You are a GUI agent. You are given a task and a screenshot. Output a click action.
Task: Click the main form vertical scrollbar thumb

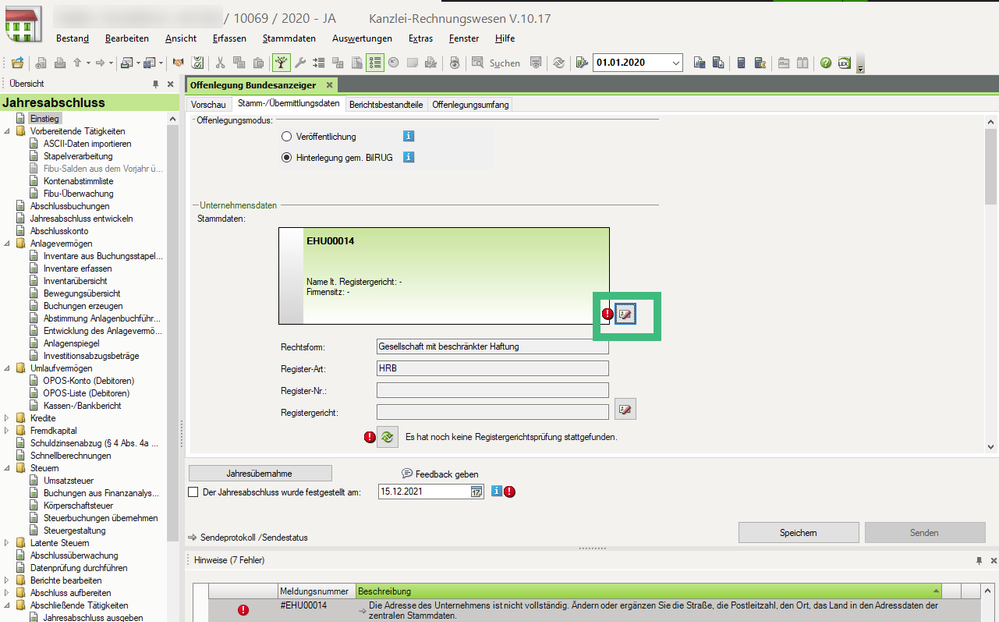point(990,166)
